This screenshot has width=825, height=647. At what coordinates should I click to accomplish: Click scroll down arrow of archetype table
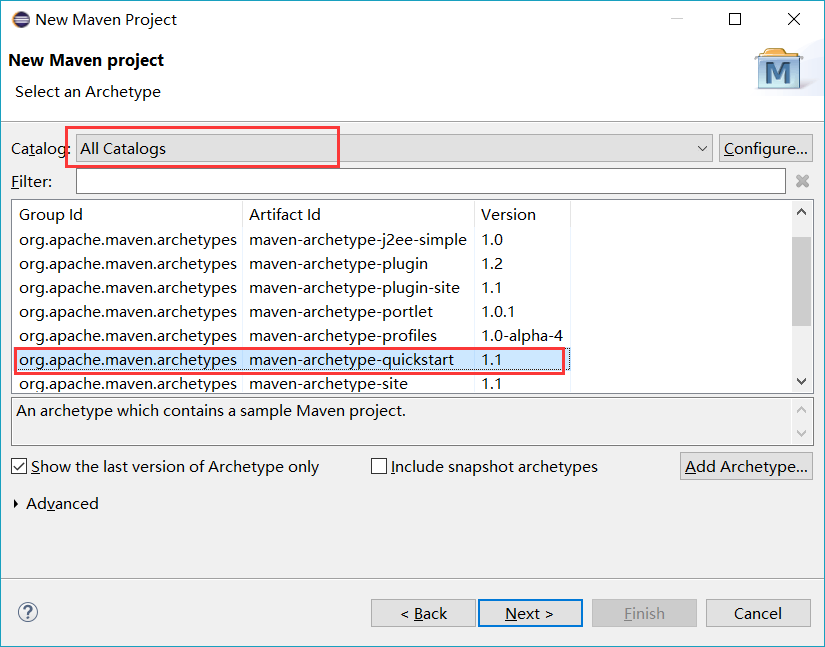801,381
